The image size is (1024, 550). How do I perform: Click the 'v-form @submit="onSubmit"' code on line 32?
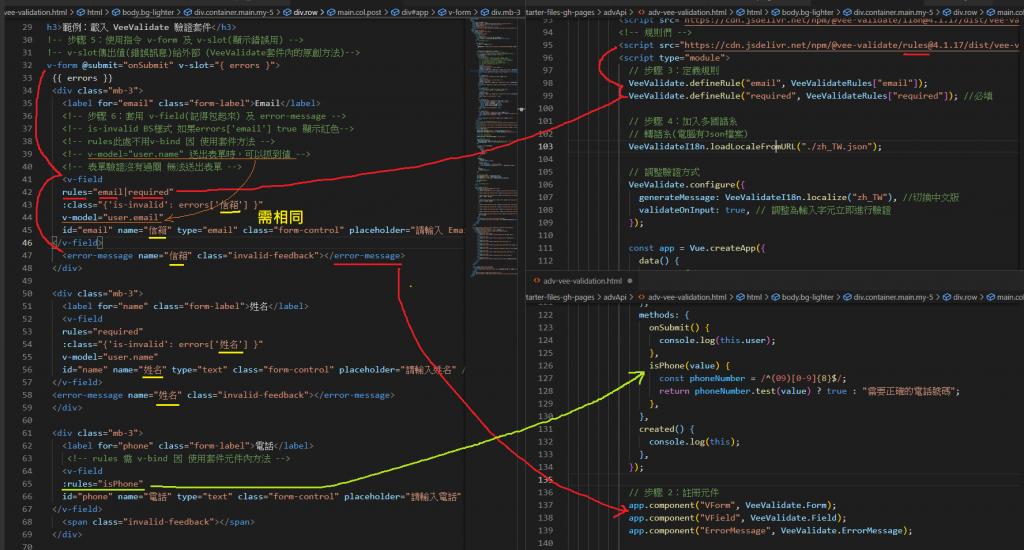(x=110, y=65)
